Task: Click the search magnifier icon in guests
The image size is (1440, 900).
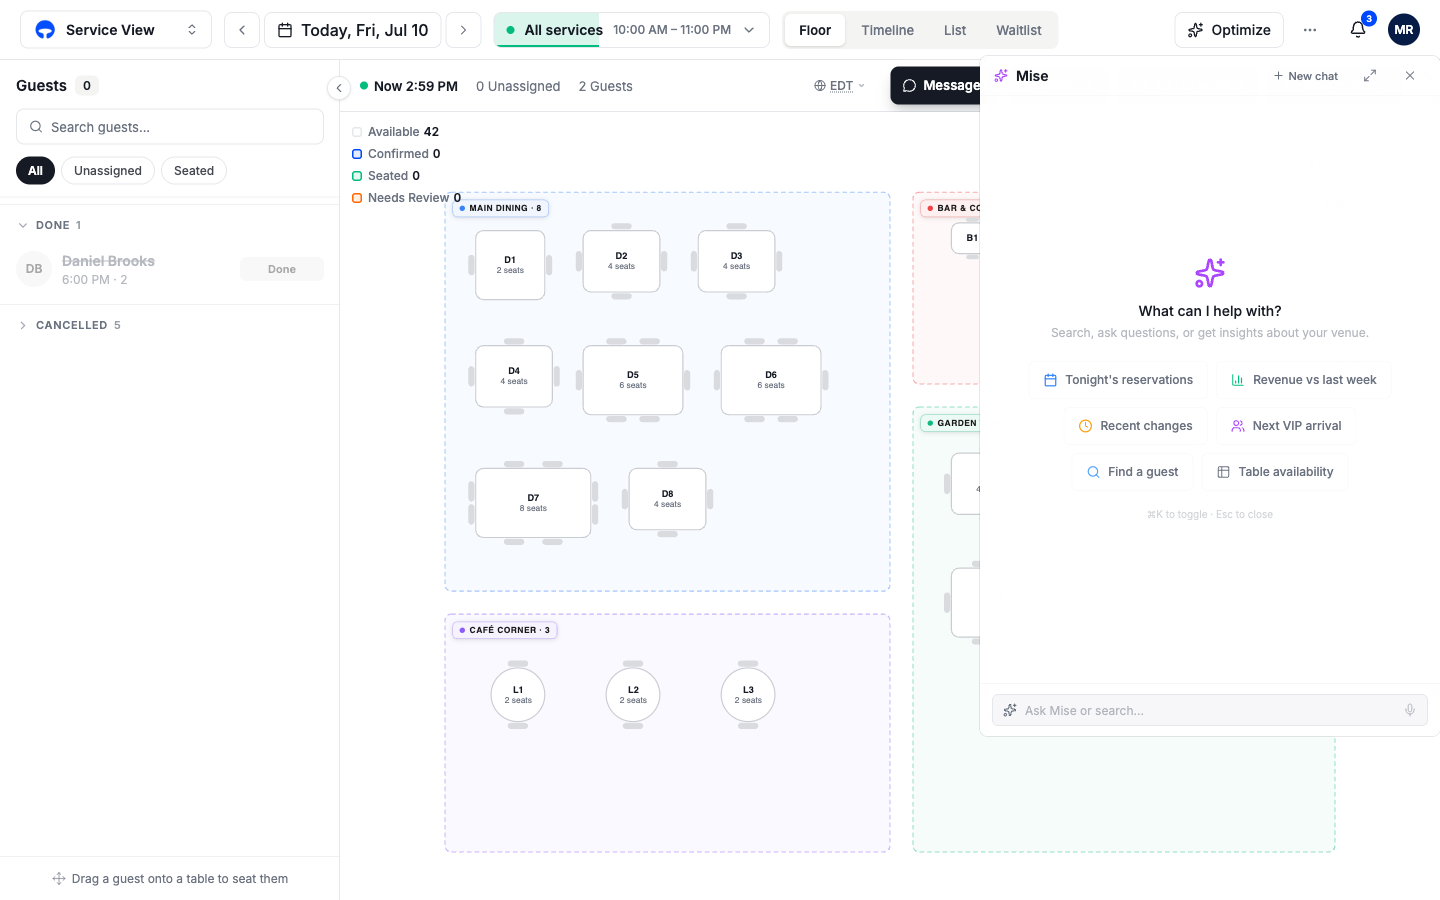Action: pyautogui.click(x=36, y=127)
